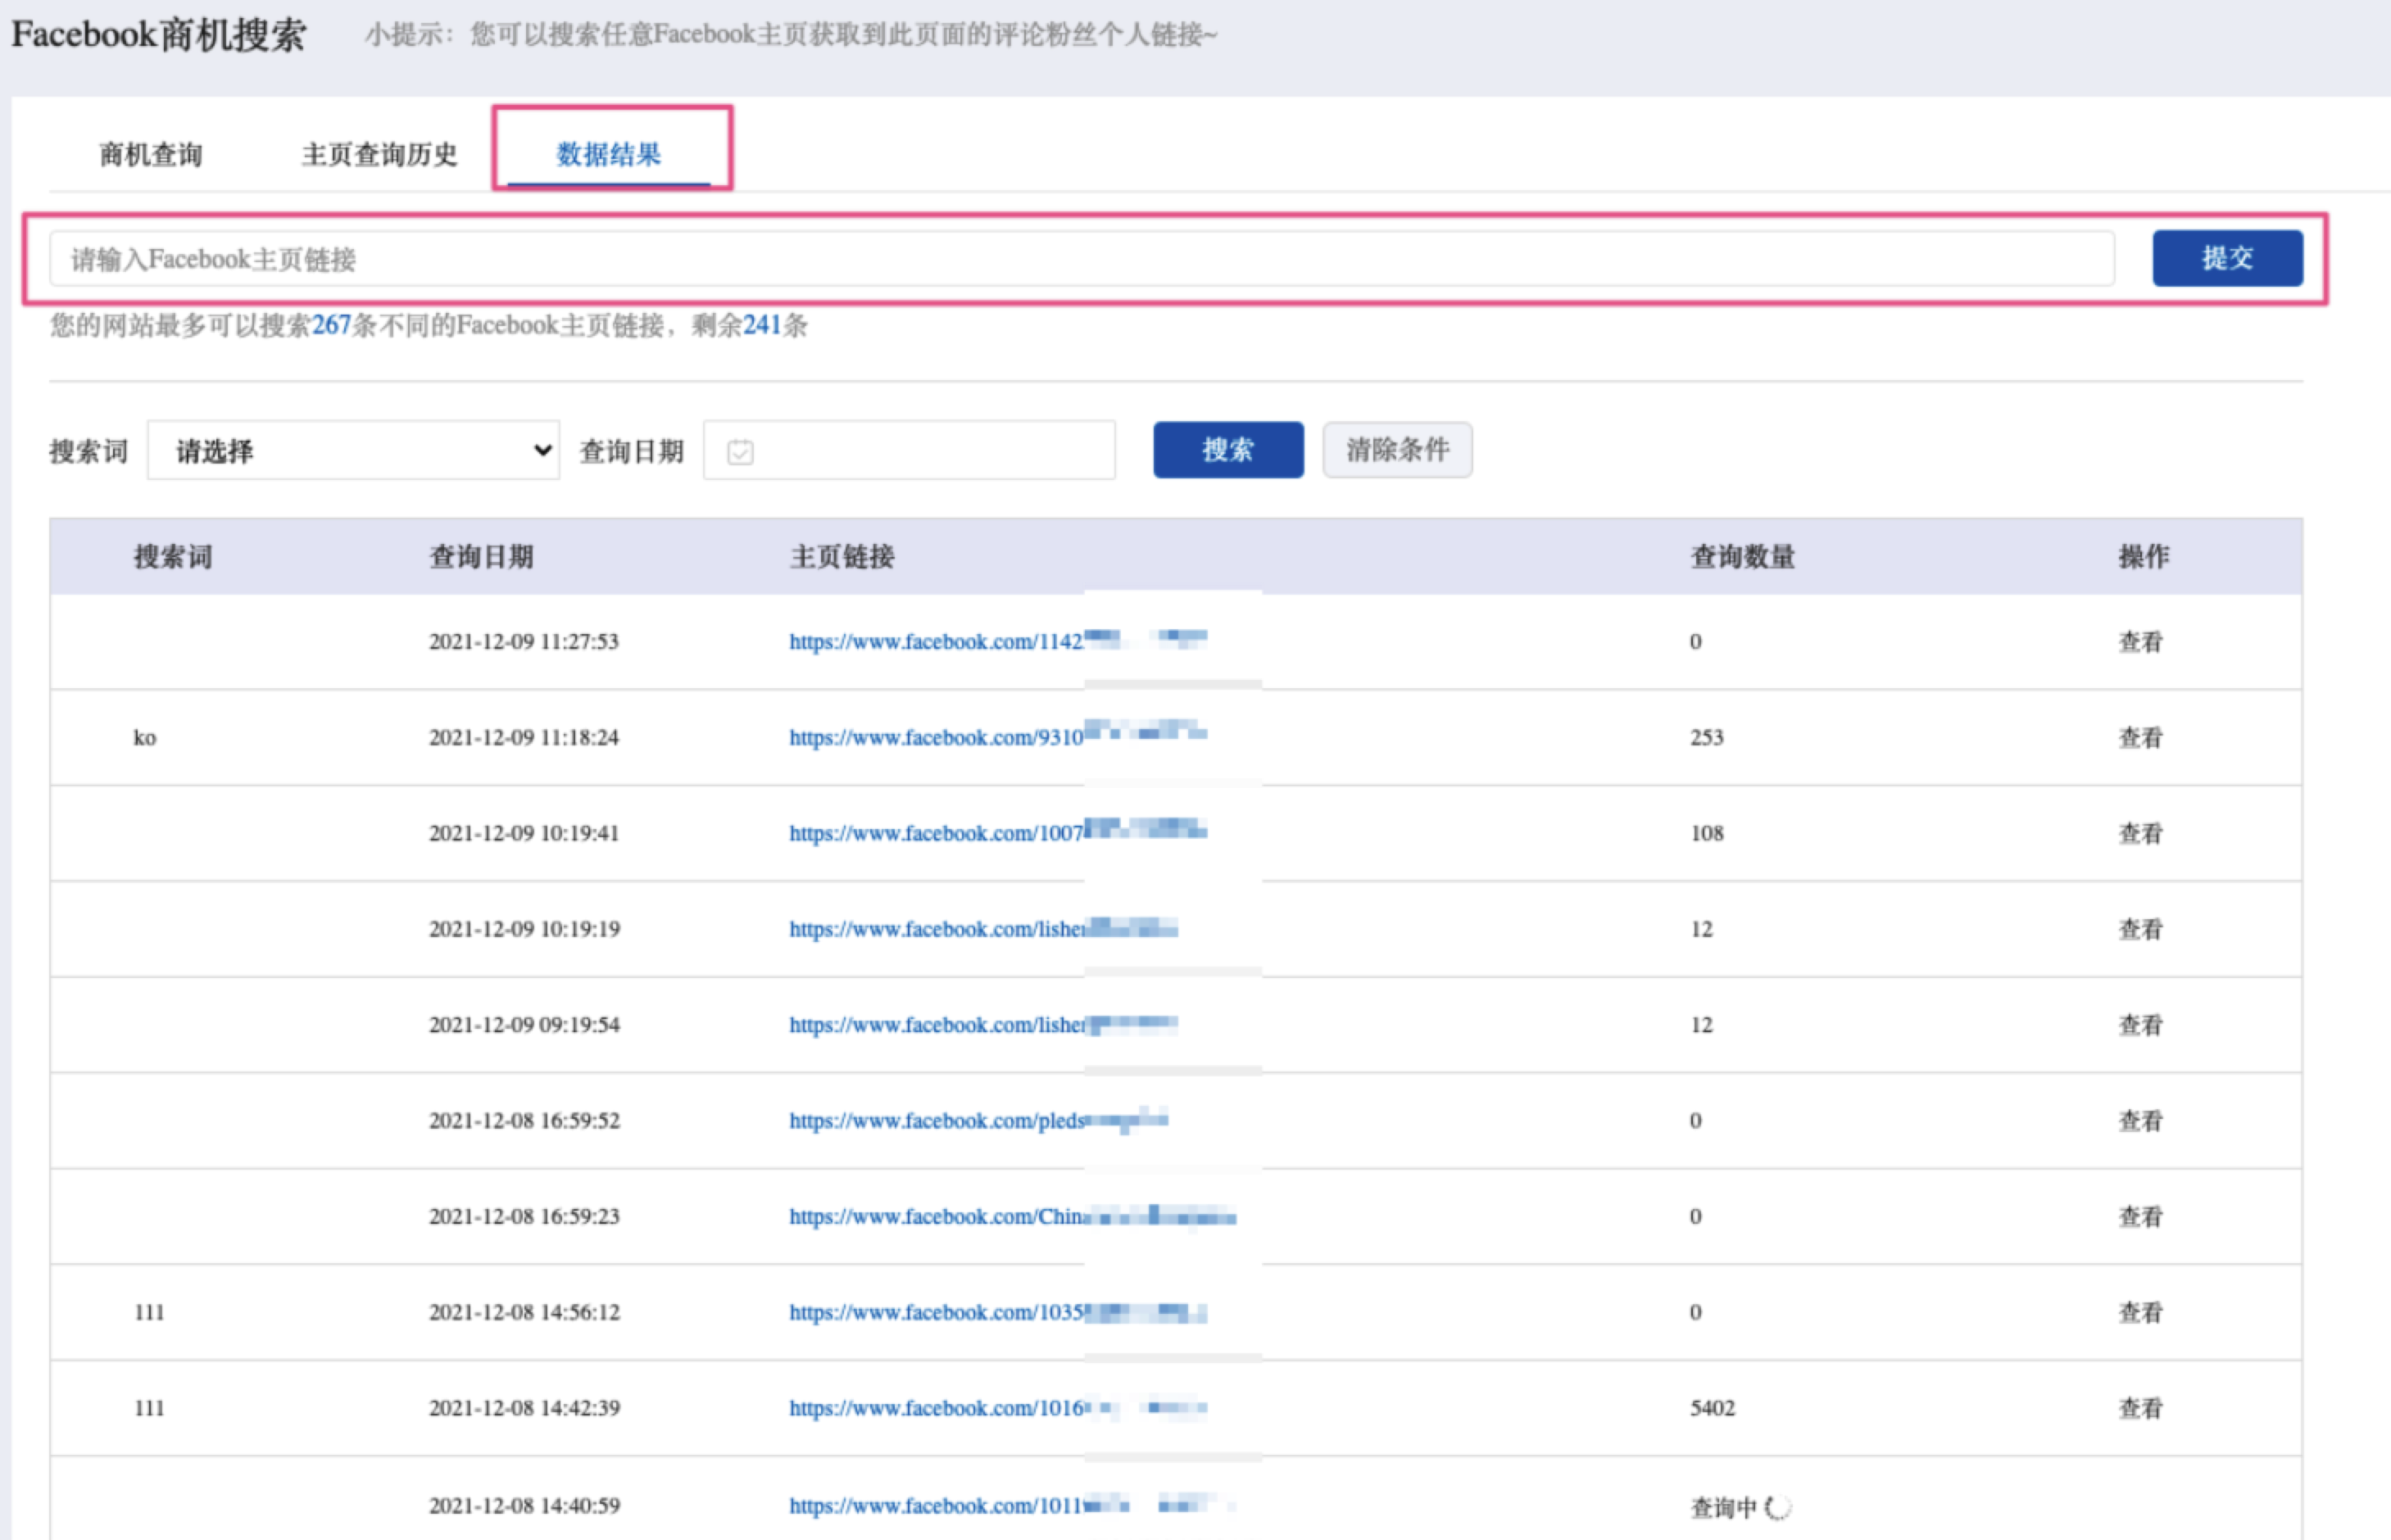Open the facebook.com/pleds link

978,1121
